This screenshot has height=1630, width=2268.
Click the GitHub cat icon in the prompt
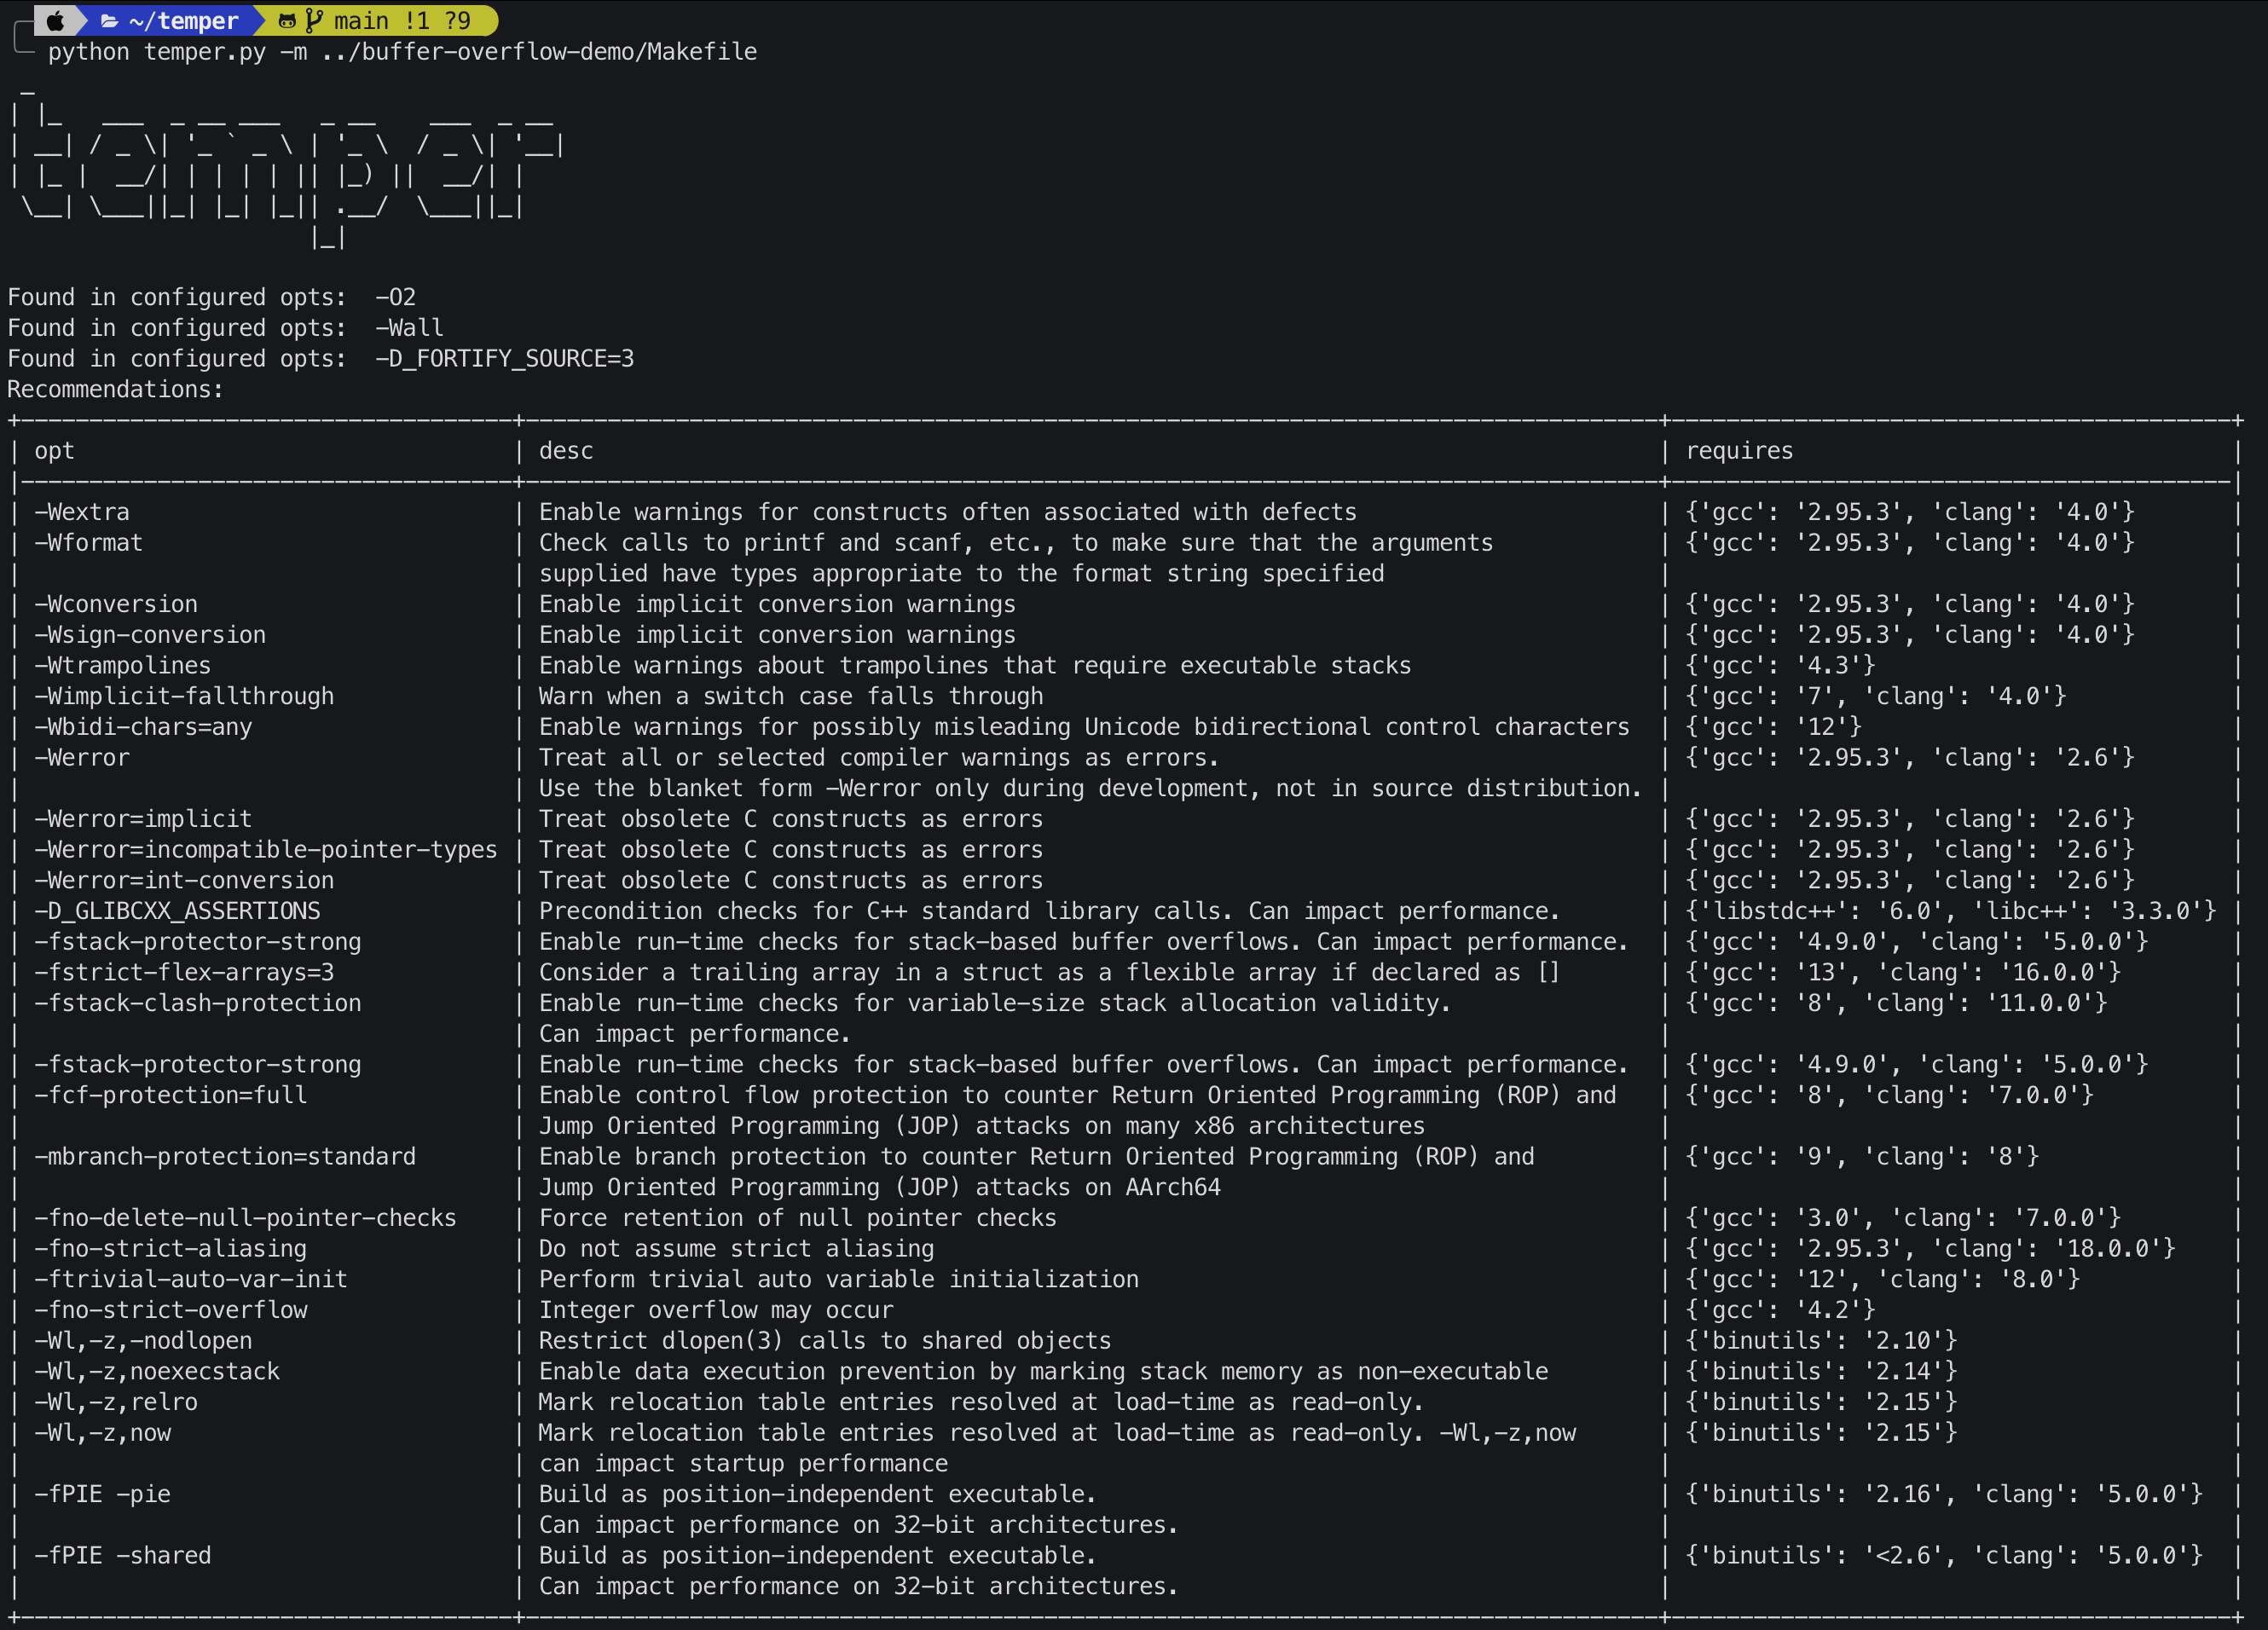coord(287,21)
